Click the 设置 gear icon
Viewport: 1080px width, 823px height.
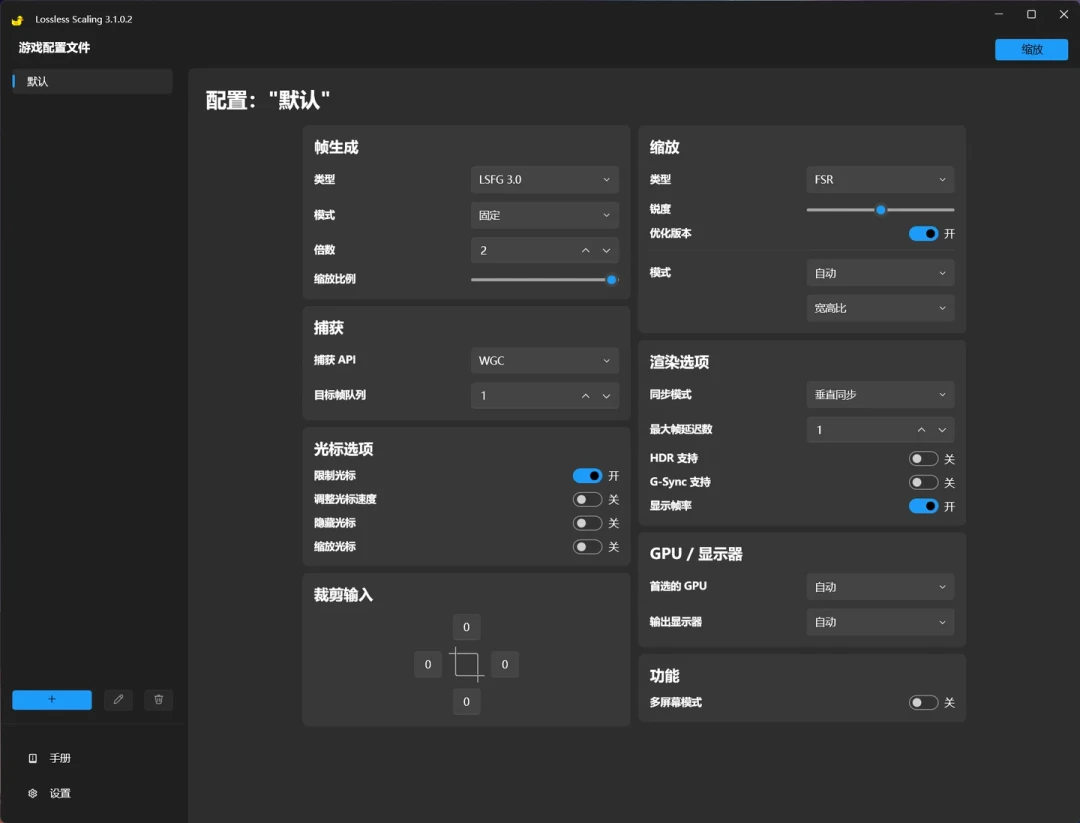[32, 793]
